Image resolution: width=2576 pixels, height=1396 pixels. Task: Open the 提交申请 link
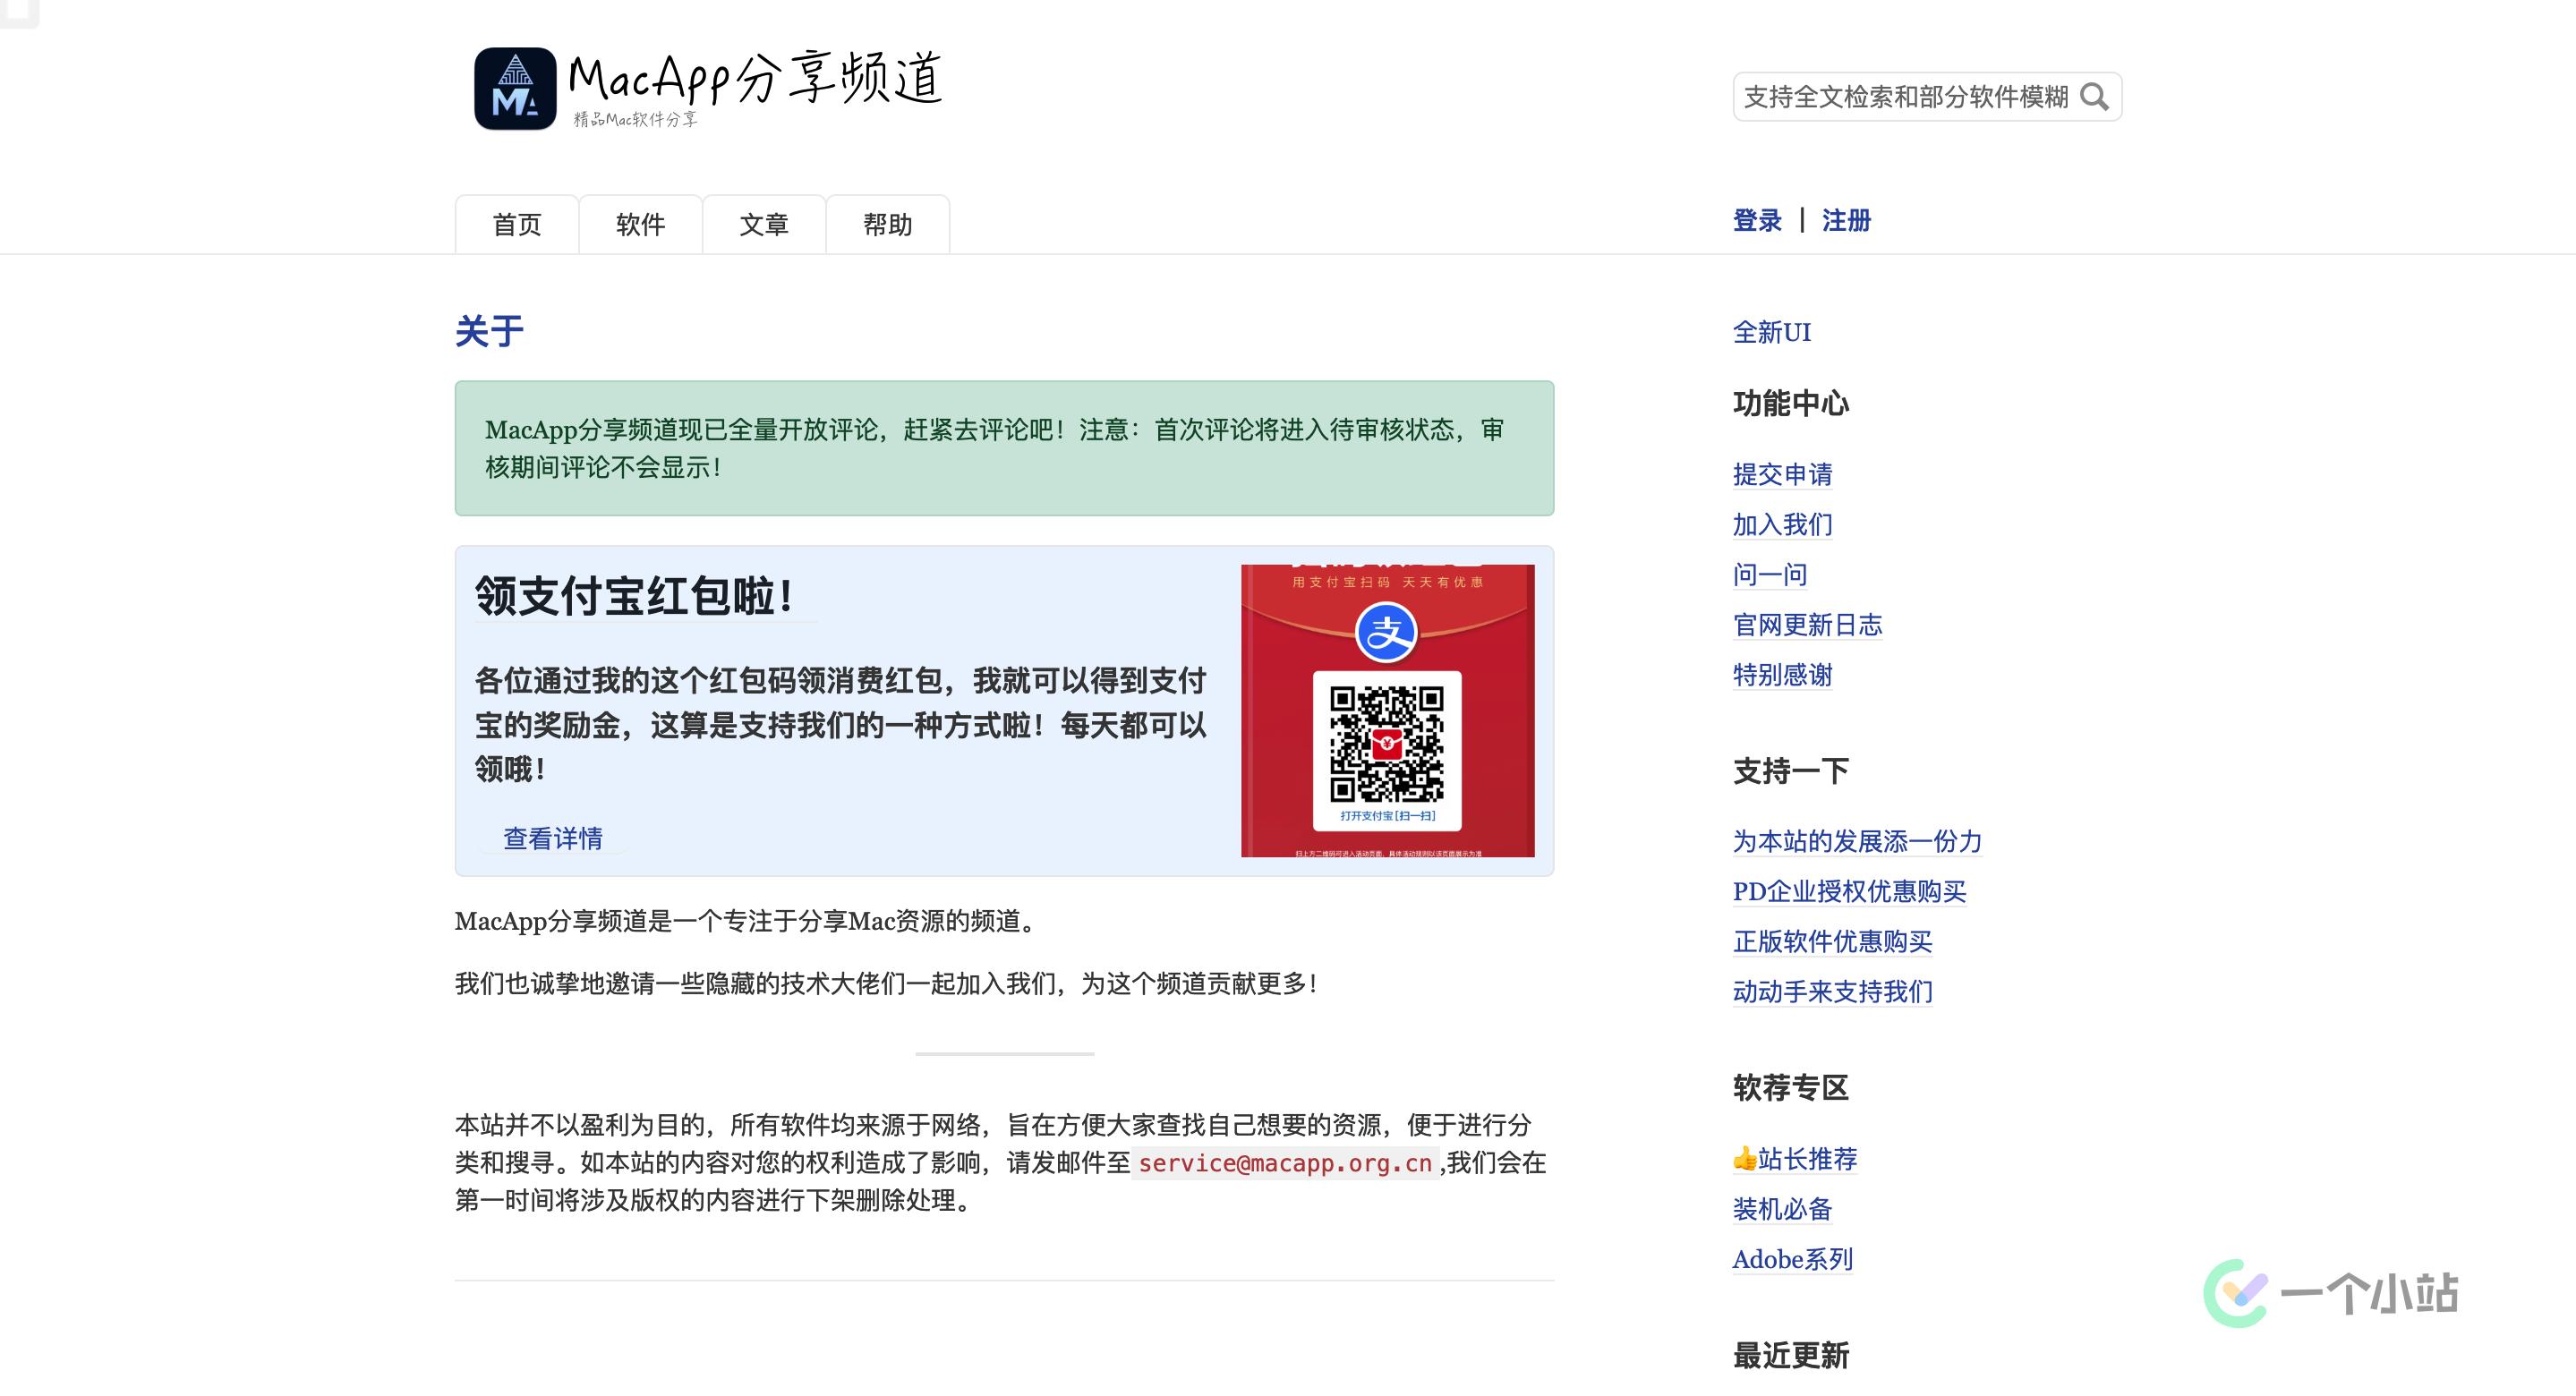click(x=1782, y=474)
